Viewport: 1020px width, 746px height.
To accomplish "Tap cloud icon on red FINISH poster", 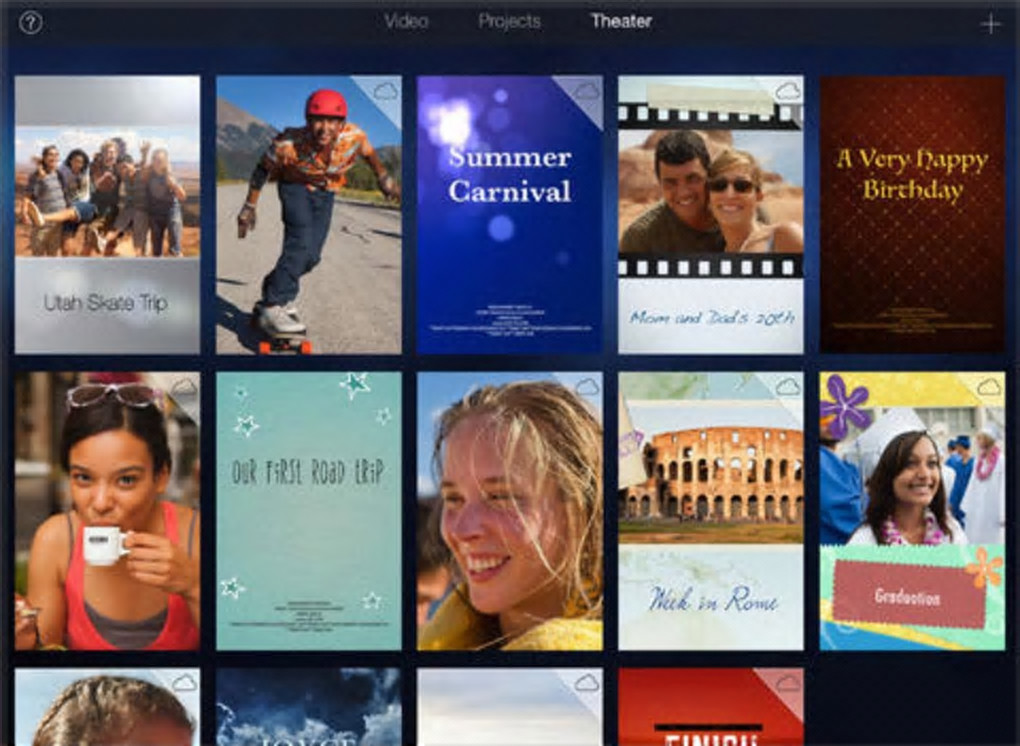I will [x=788, y=683].
